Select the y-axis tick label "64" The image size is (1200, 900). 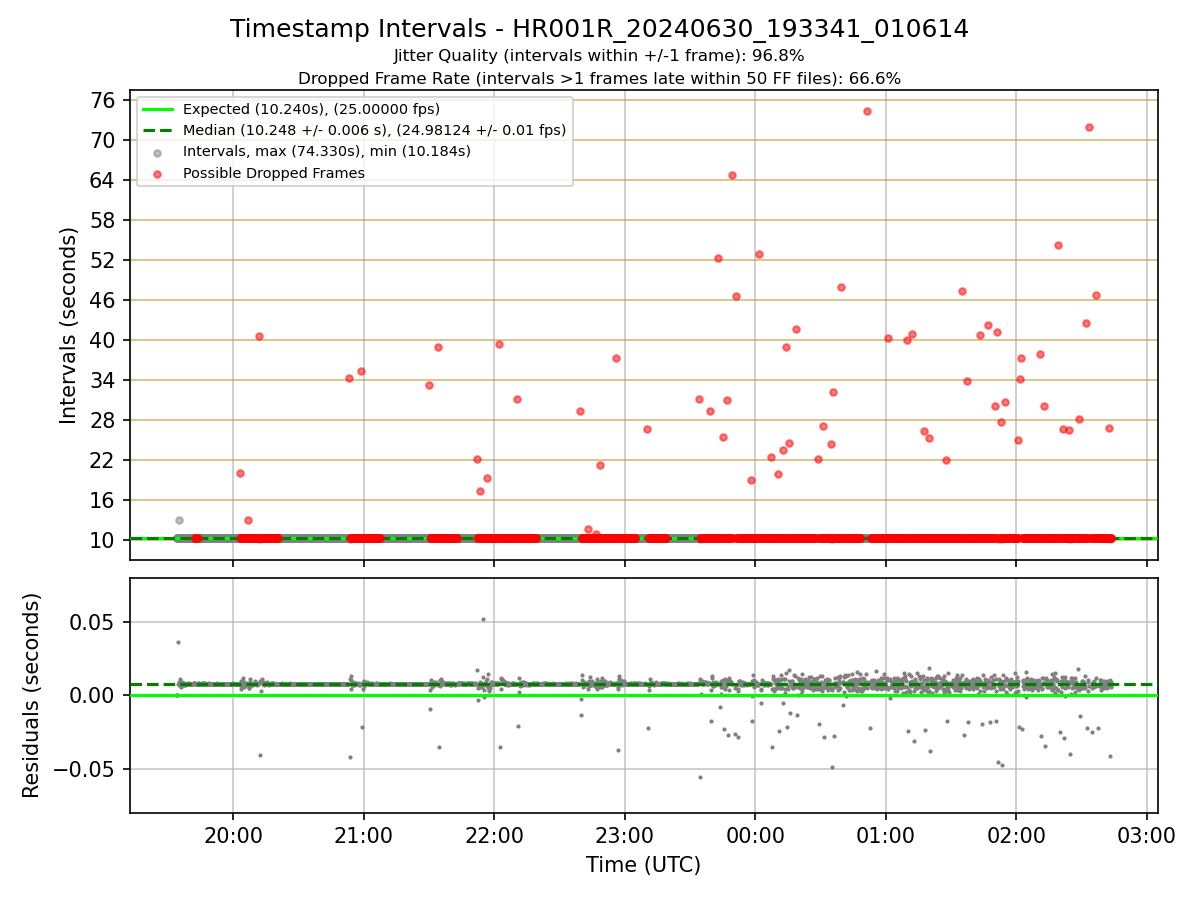pyautogui.click(x=102, y=180)
